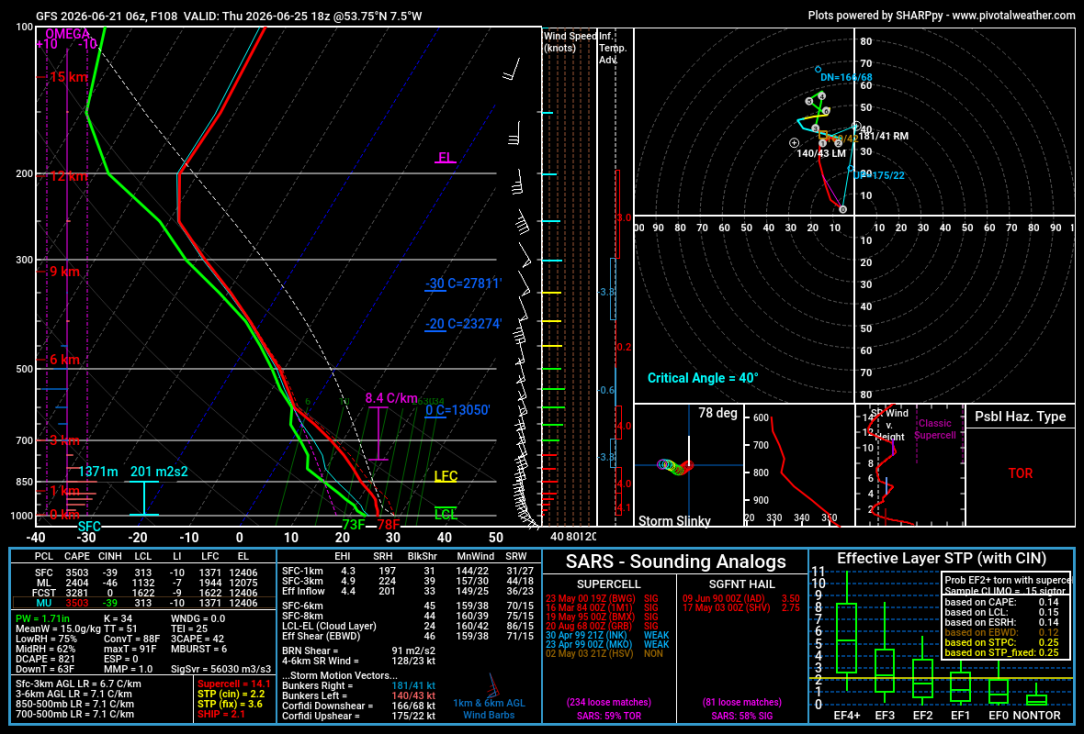Screen dimensions: 1084x734
Task: Click the Critical Angle = 40° readout
Action: (702, 378)
